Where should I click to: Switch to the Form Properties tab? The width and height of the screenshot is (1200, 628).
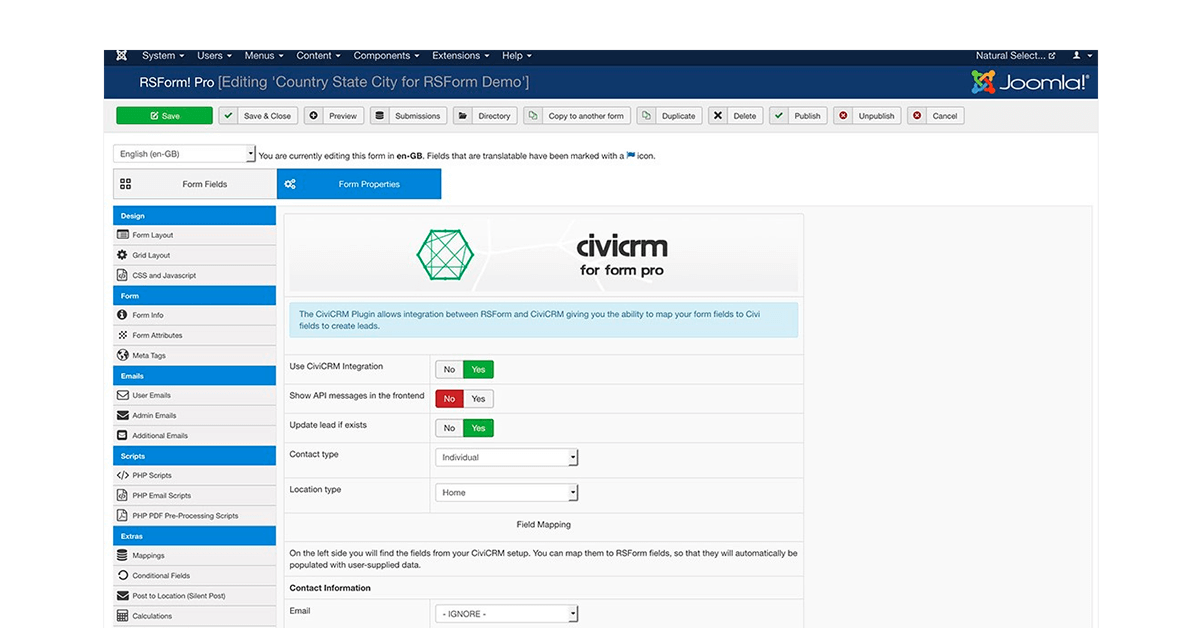point(359,184)
